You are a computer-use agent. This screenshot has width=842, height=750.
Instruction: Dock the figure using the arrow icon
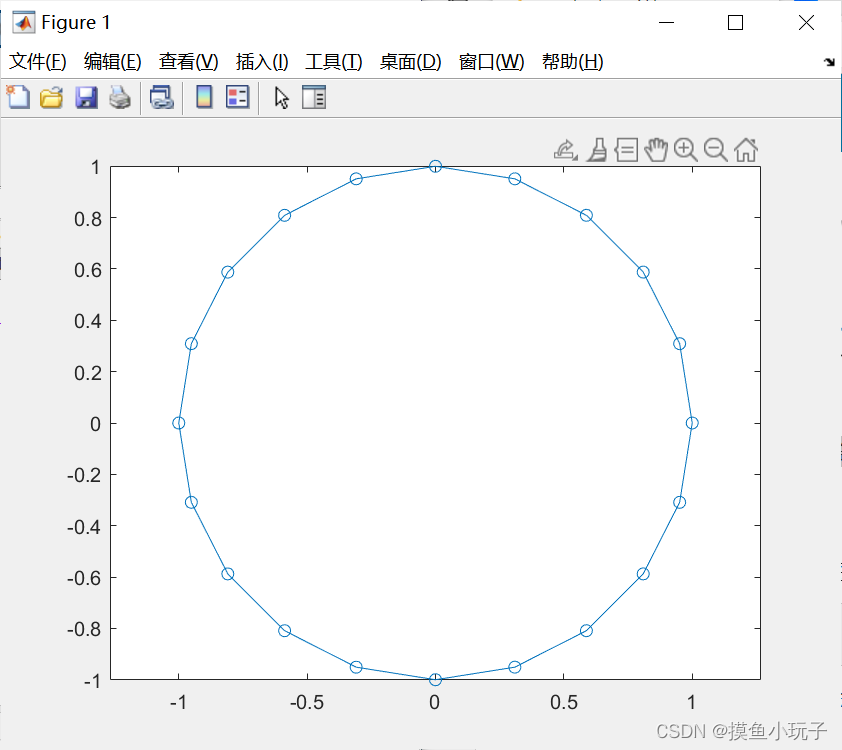[x=829, y=62]
